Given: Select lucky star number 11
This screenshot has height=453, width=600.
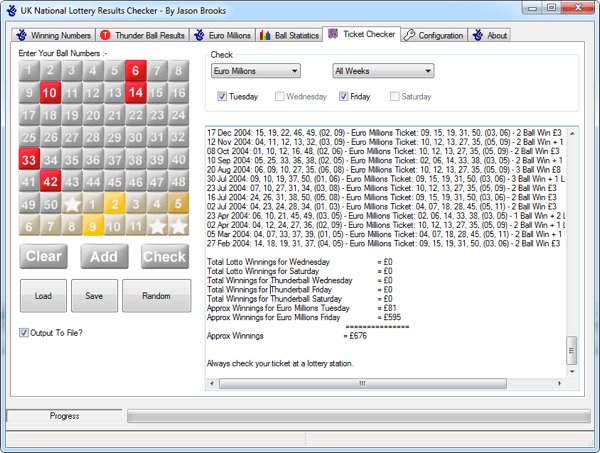Looking at the screenshot, I should [x=135, y=226].
